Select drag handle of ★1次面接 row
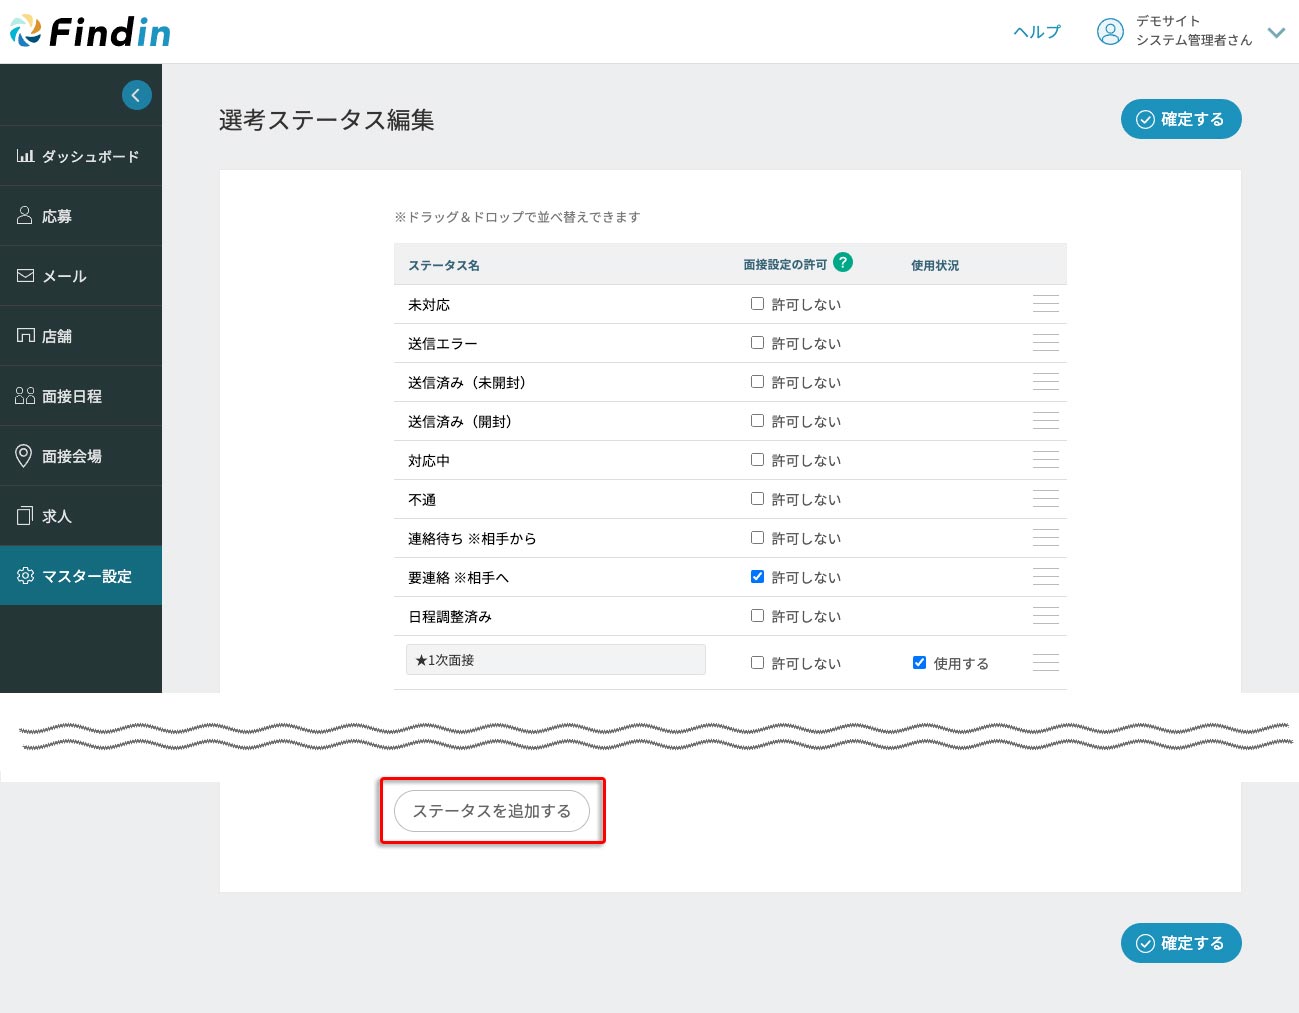Image resolution: width=1299 pixels, height=1013 pixels. click(1045, 663)
